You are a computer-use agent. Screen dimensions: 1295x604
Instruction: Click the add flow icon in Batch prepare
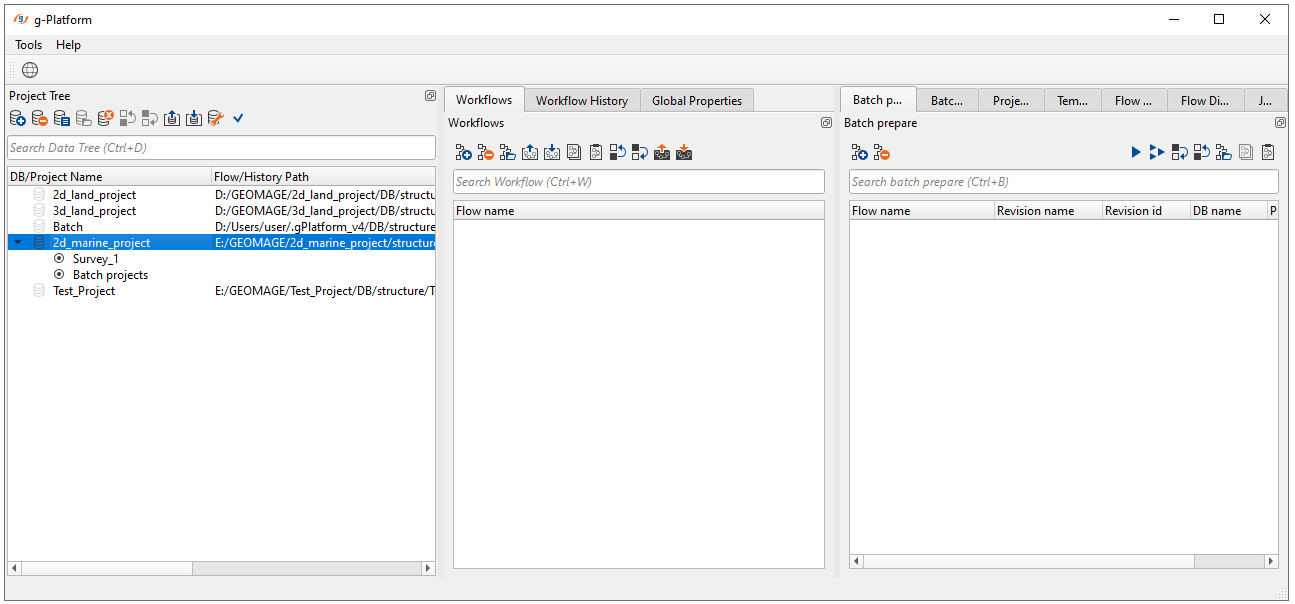(859, 153)
